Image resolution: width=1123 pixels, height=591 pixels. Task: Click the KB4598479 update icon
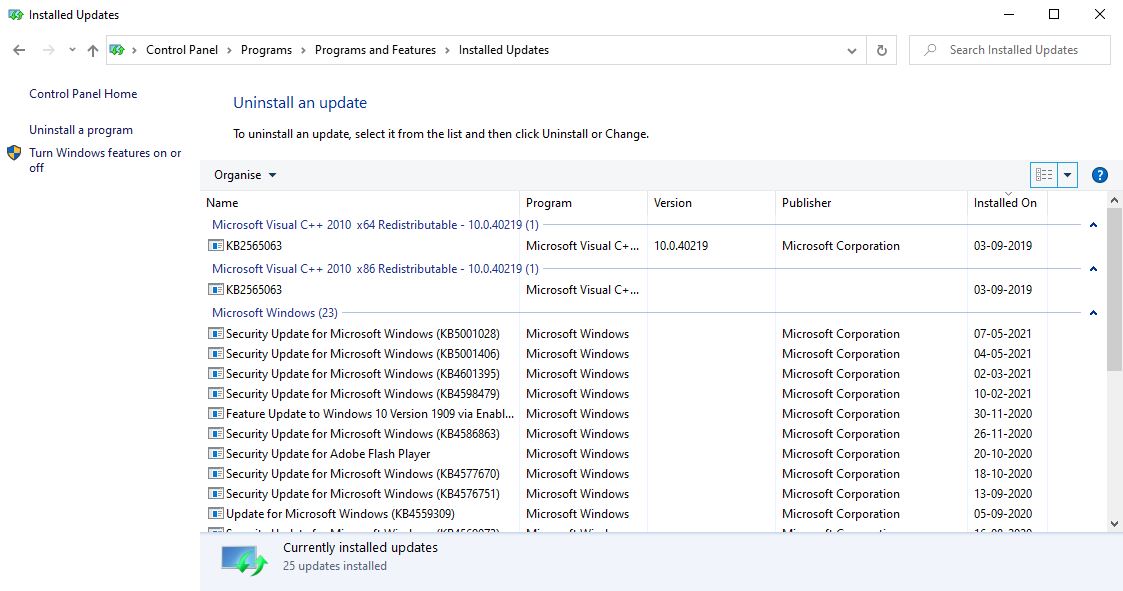point(216,394)
